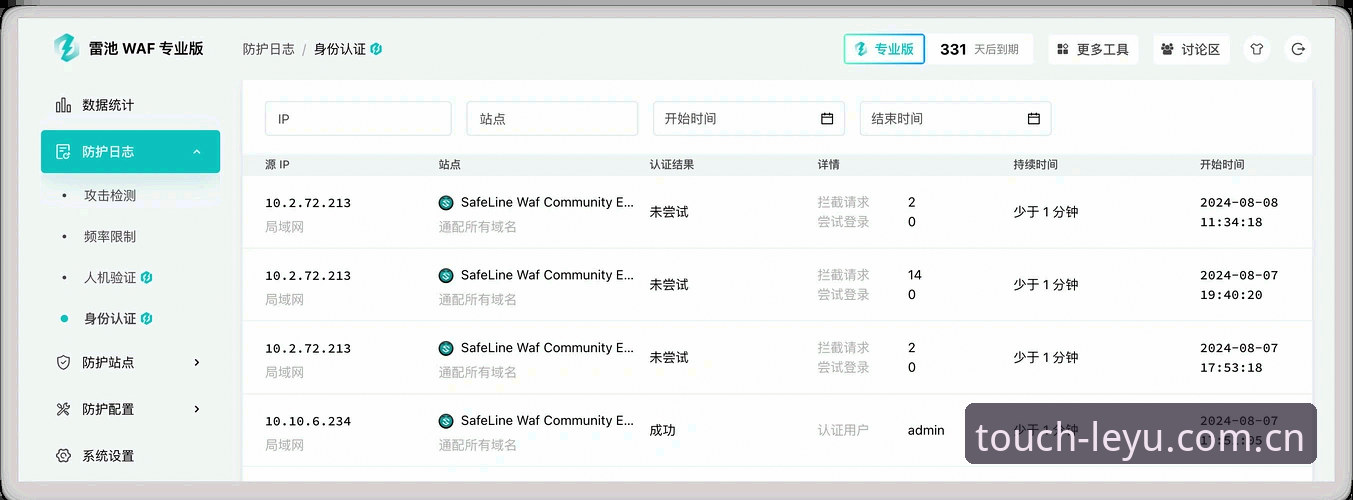Click calendar icon in 开始时间 field

(x=827, y=118)
